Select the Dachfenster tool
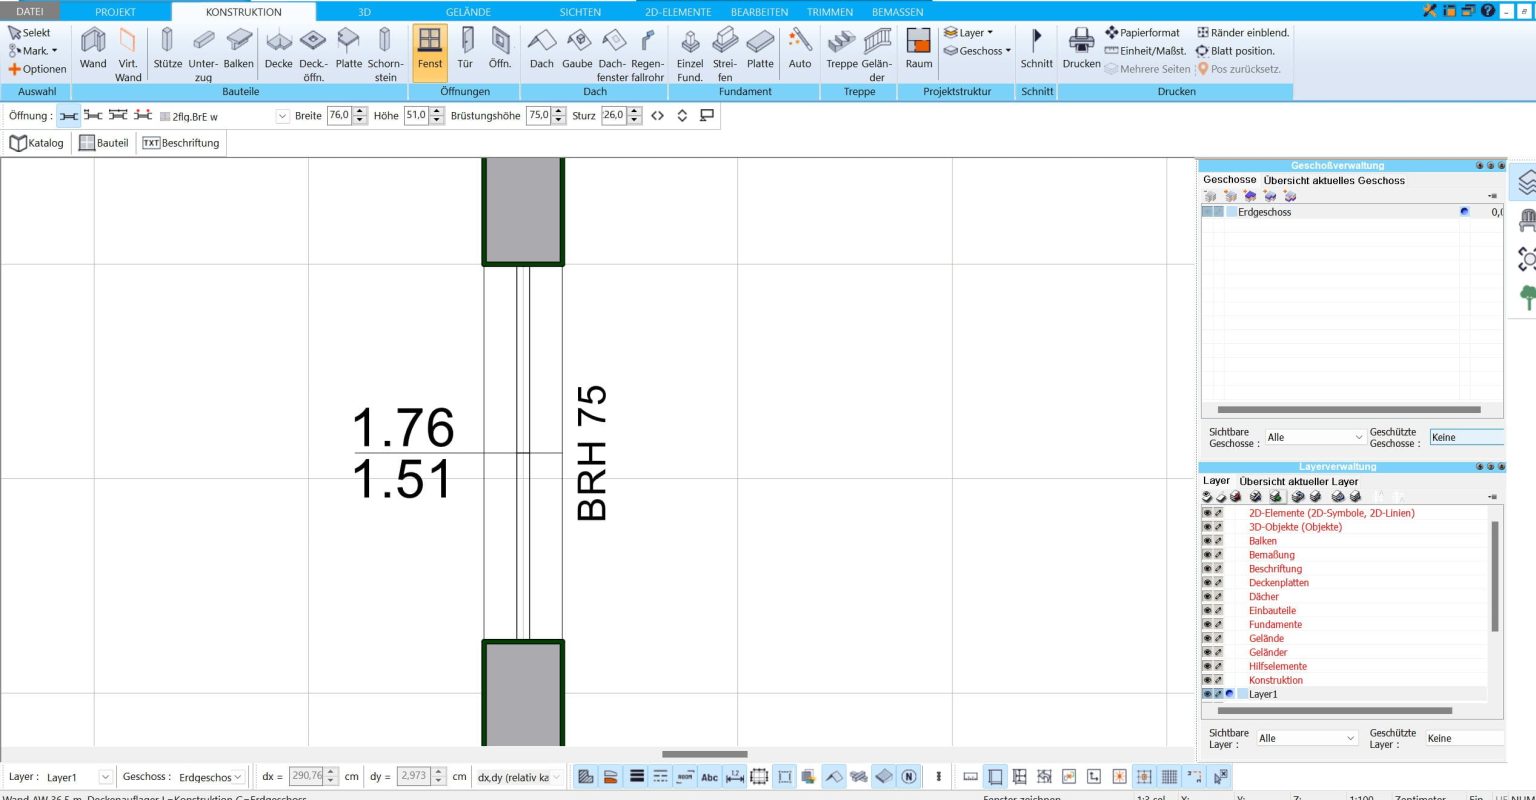Screen dimensions: 1536x800 point(613,54)
